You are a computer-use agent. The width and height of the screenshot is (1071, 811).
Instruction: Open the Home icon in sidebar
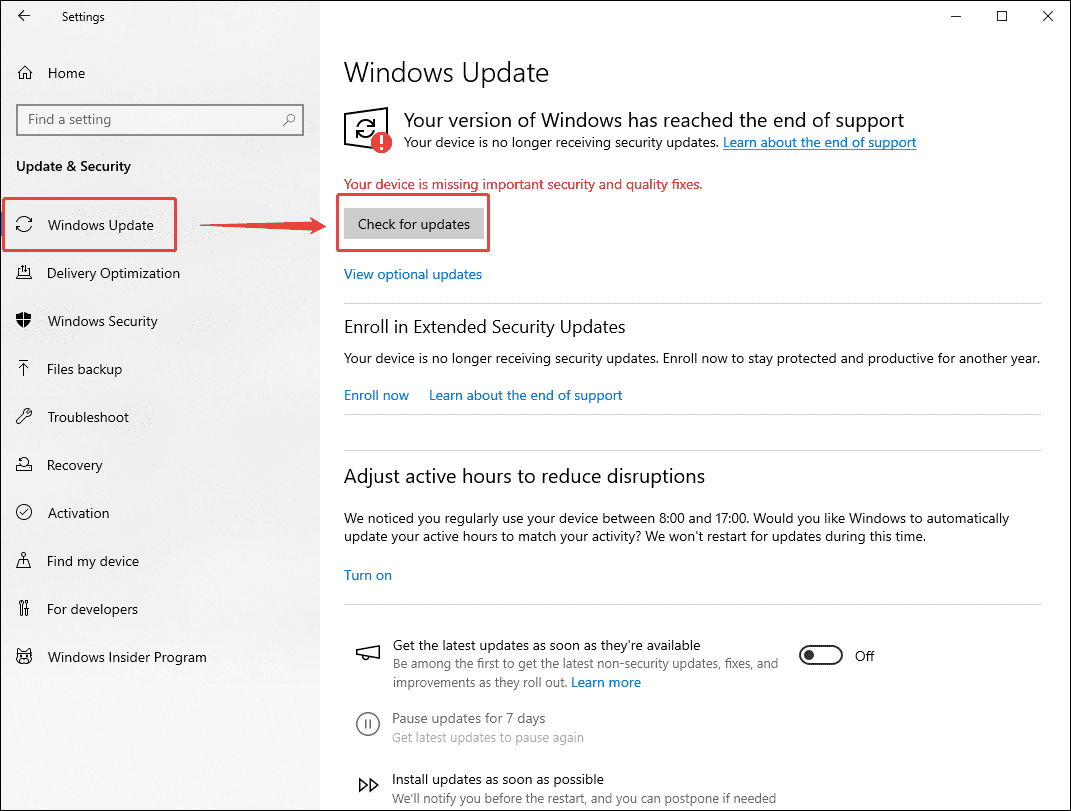coord(25,72)
